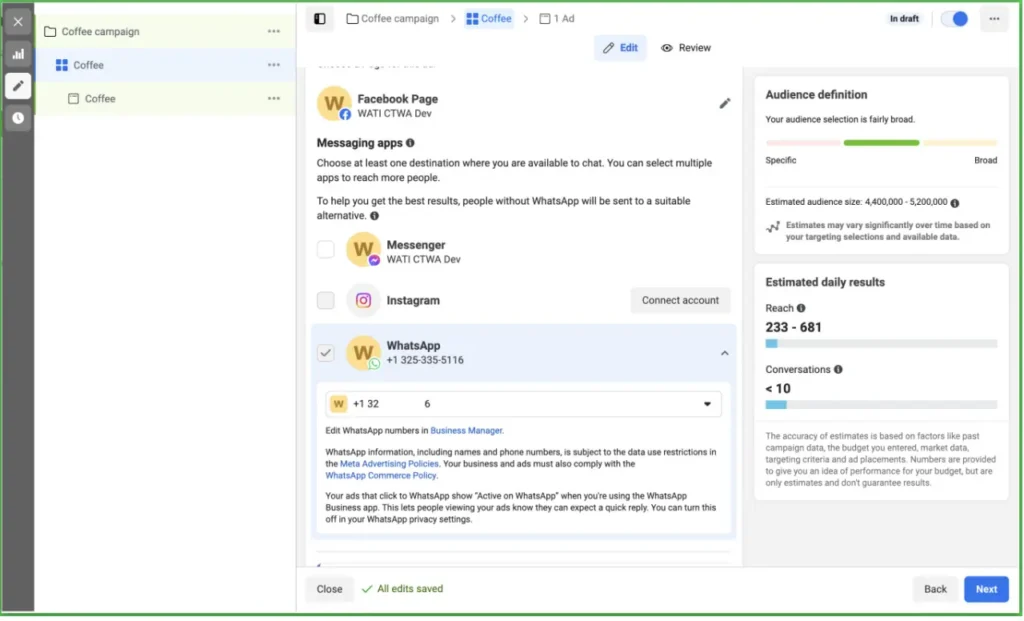Screen dimensions: 1024x621
Task: Open the ellipsis menu on the Coffee ad set
Action: pyautogui.click(x=274, y=64)
